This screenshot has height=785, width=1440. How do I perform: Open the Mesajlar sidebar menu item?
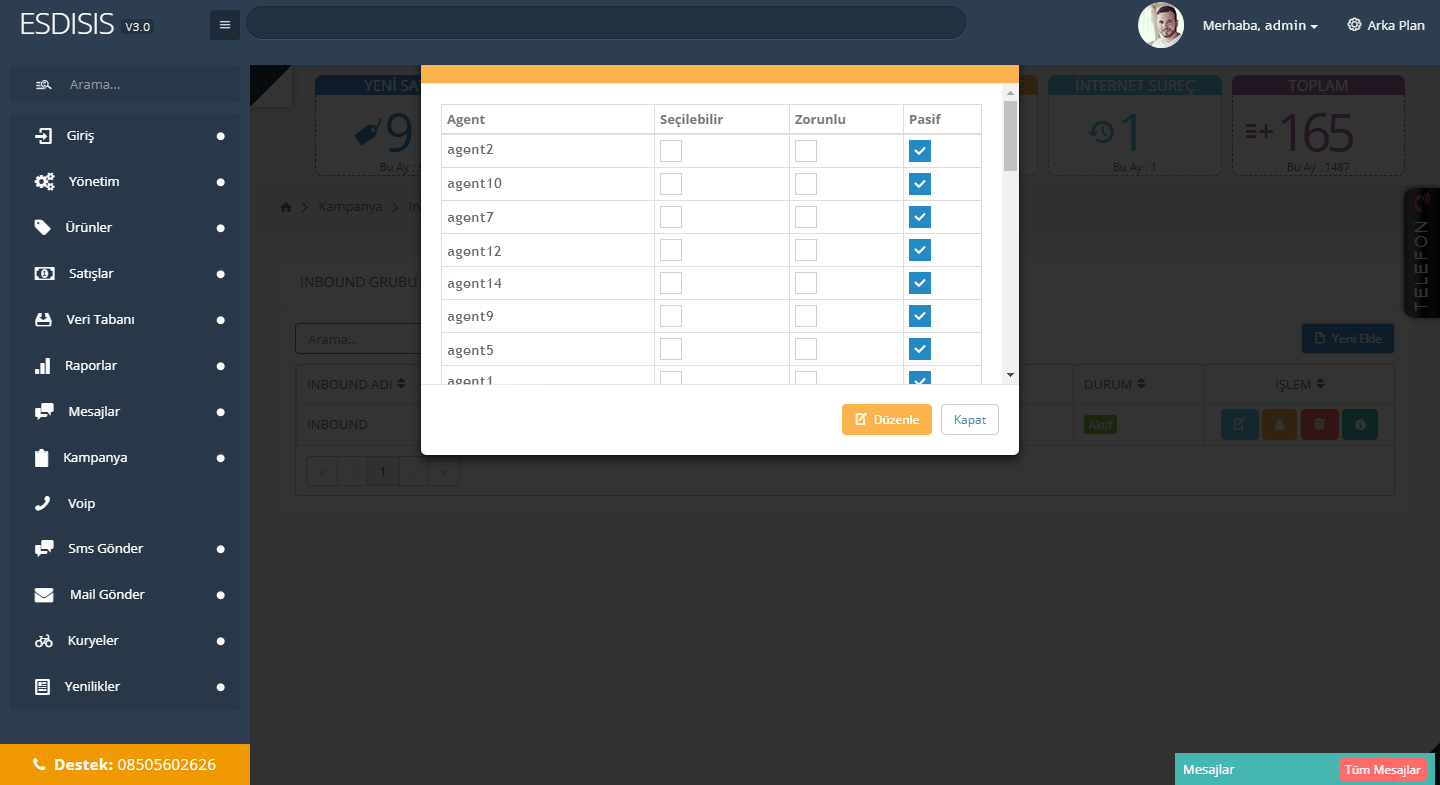94,412
